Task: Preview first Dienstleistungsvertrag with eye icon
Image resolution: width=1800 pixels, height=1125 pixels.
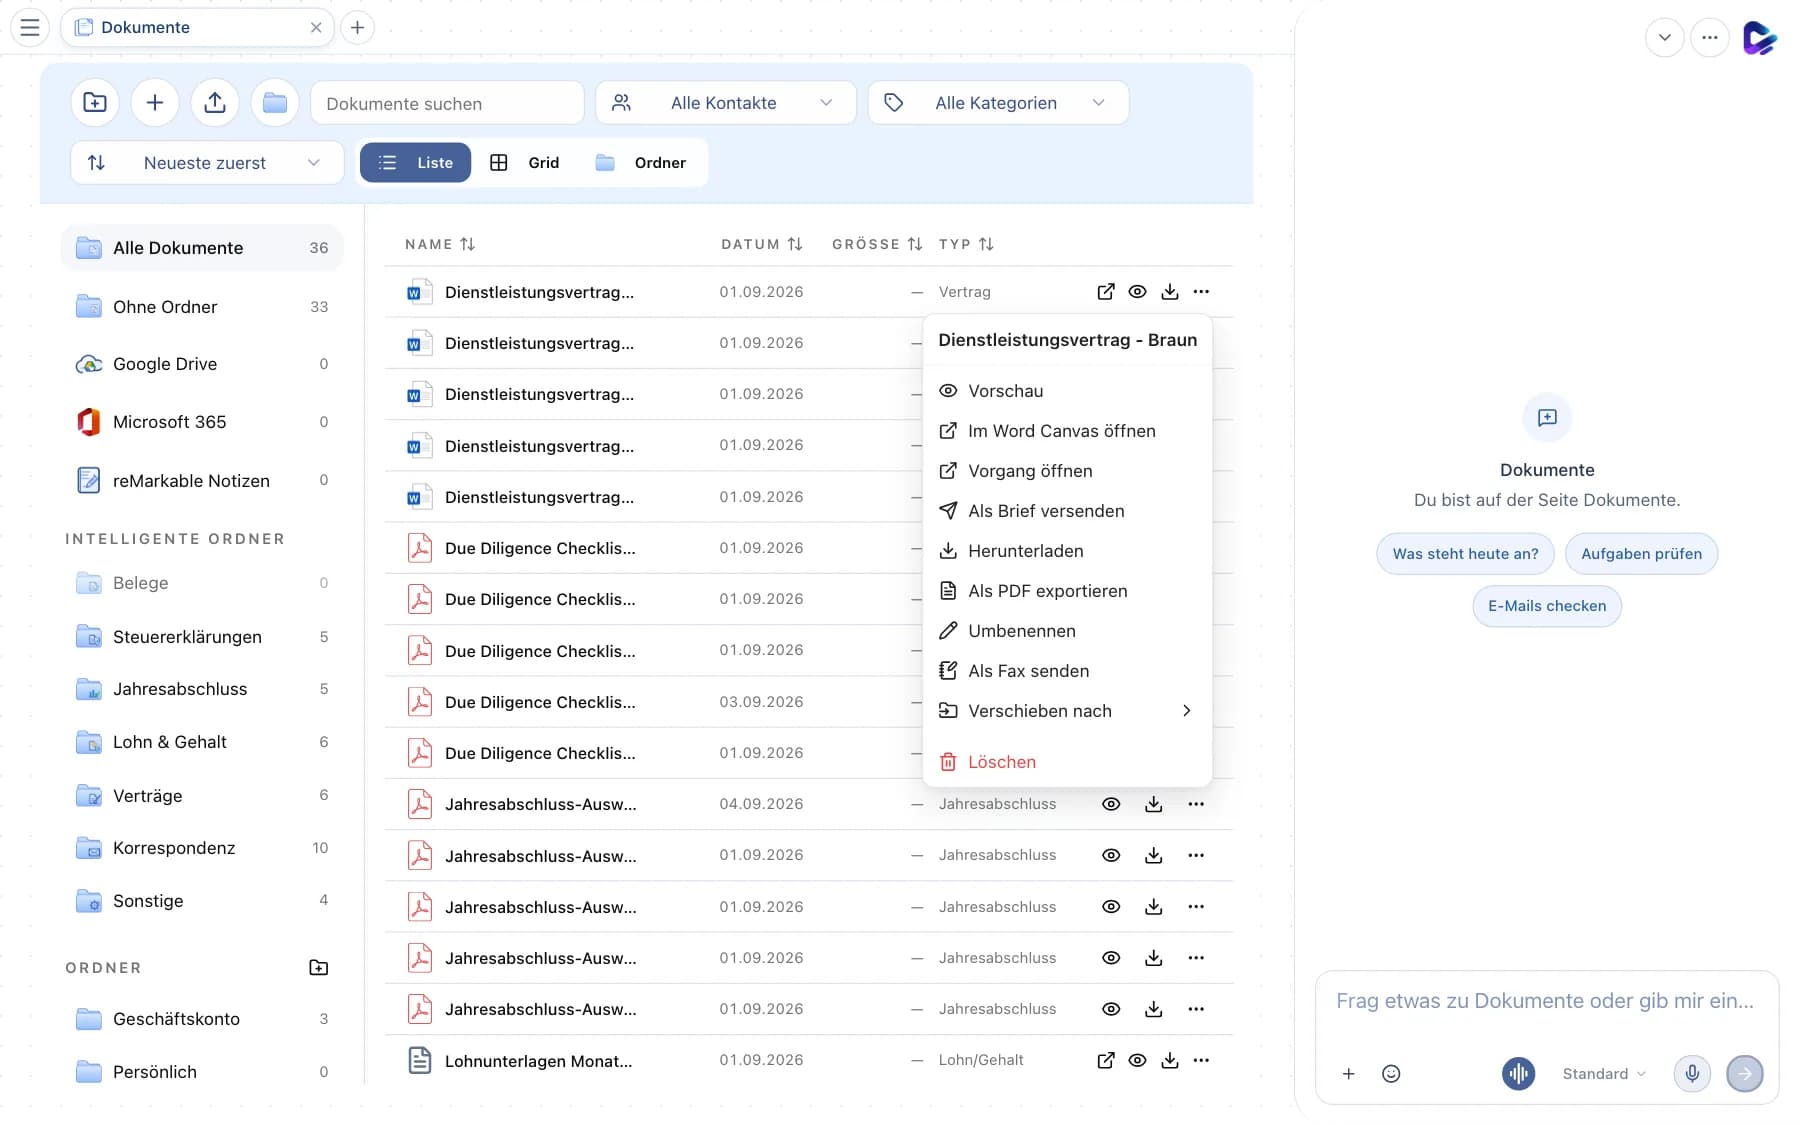Action: click(1138, 292)
